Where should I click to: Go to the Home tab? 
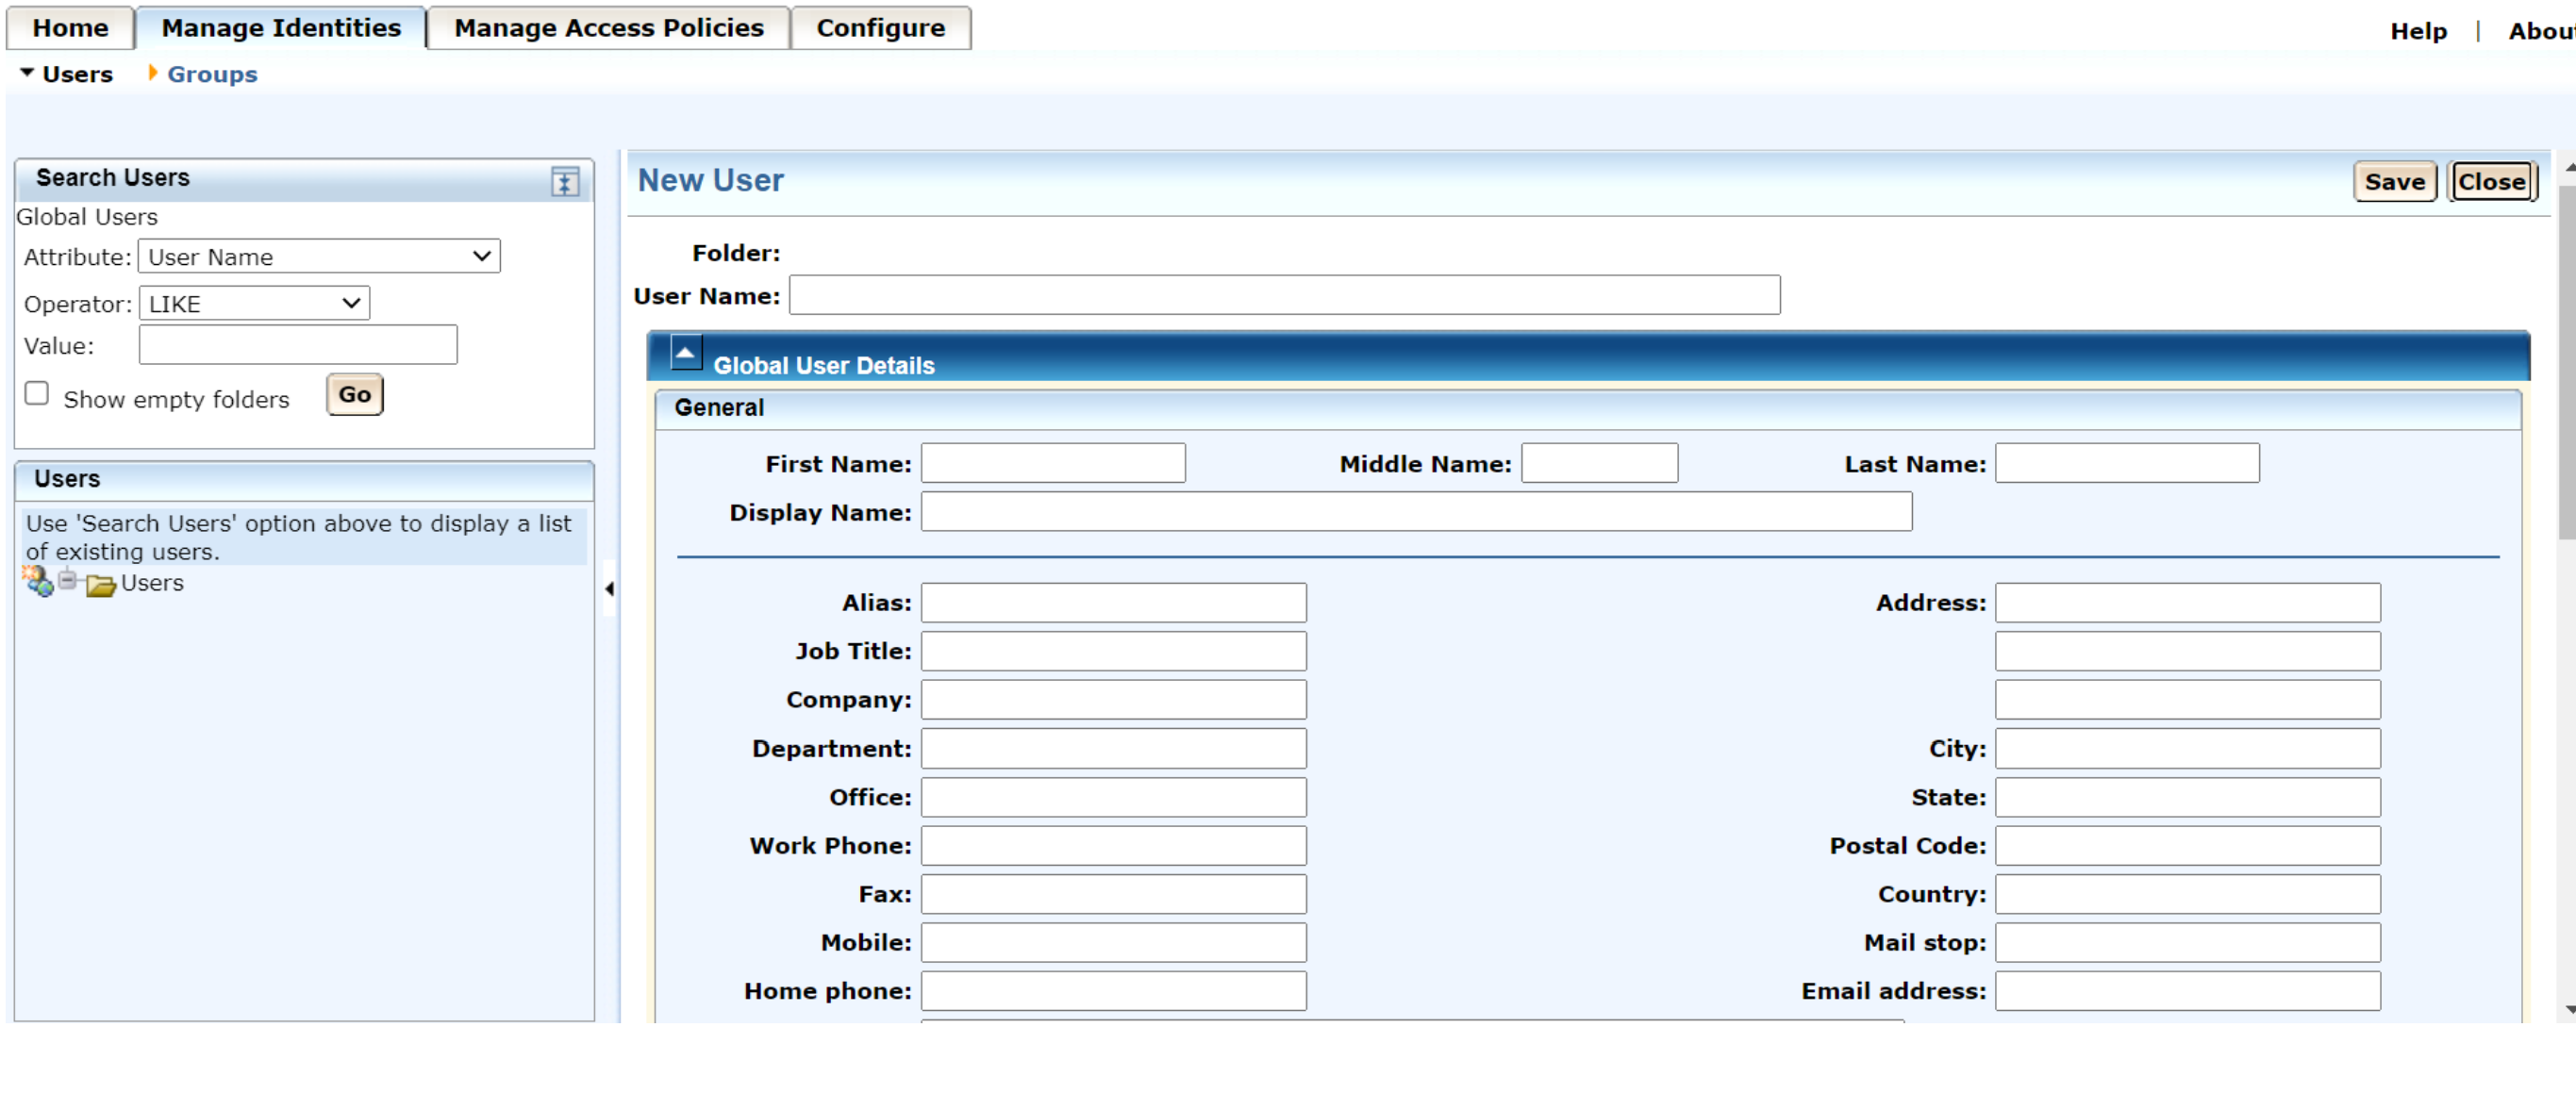pyautogui.click(x=70, y=28)
